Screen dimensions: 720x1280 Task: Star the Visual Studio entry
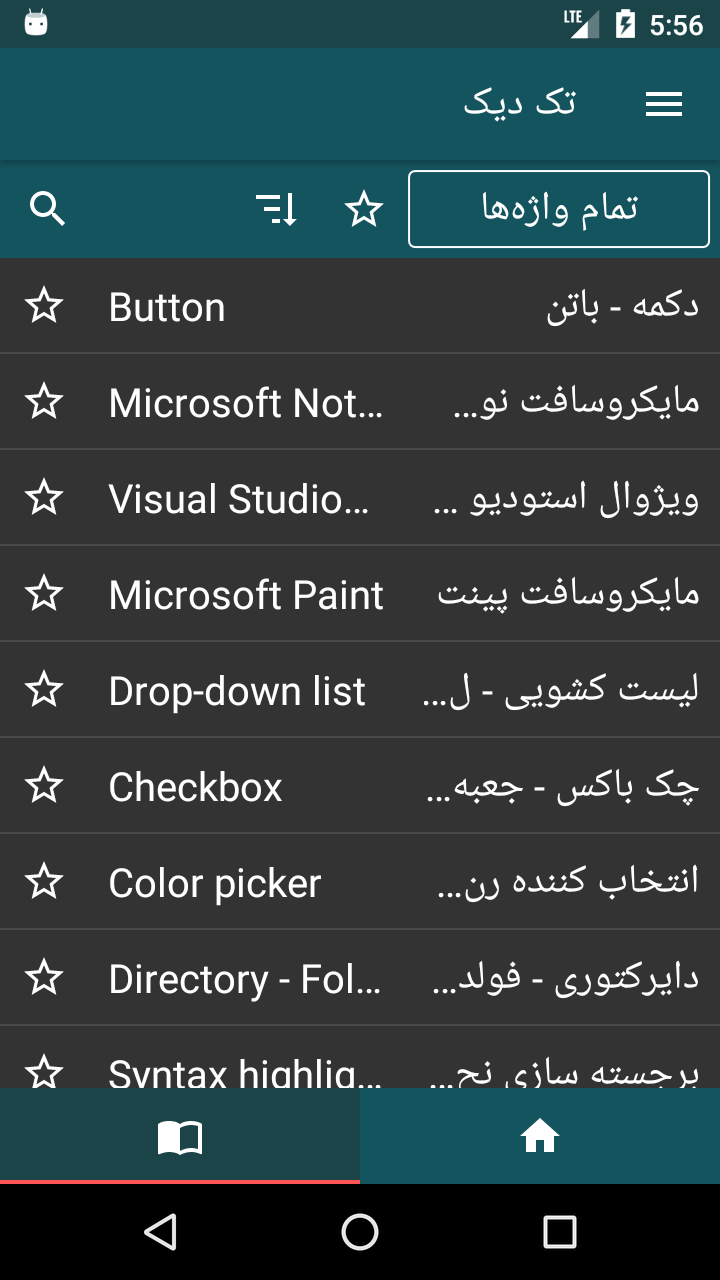click(44, 498)
